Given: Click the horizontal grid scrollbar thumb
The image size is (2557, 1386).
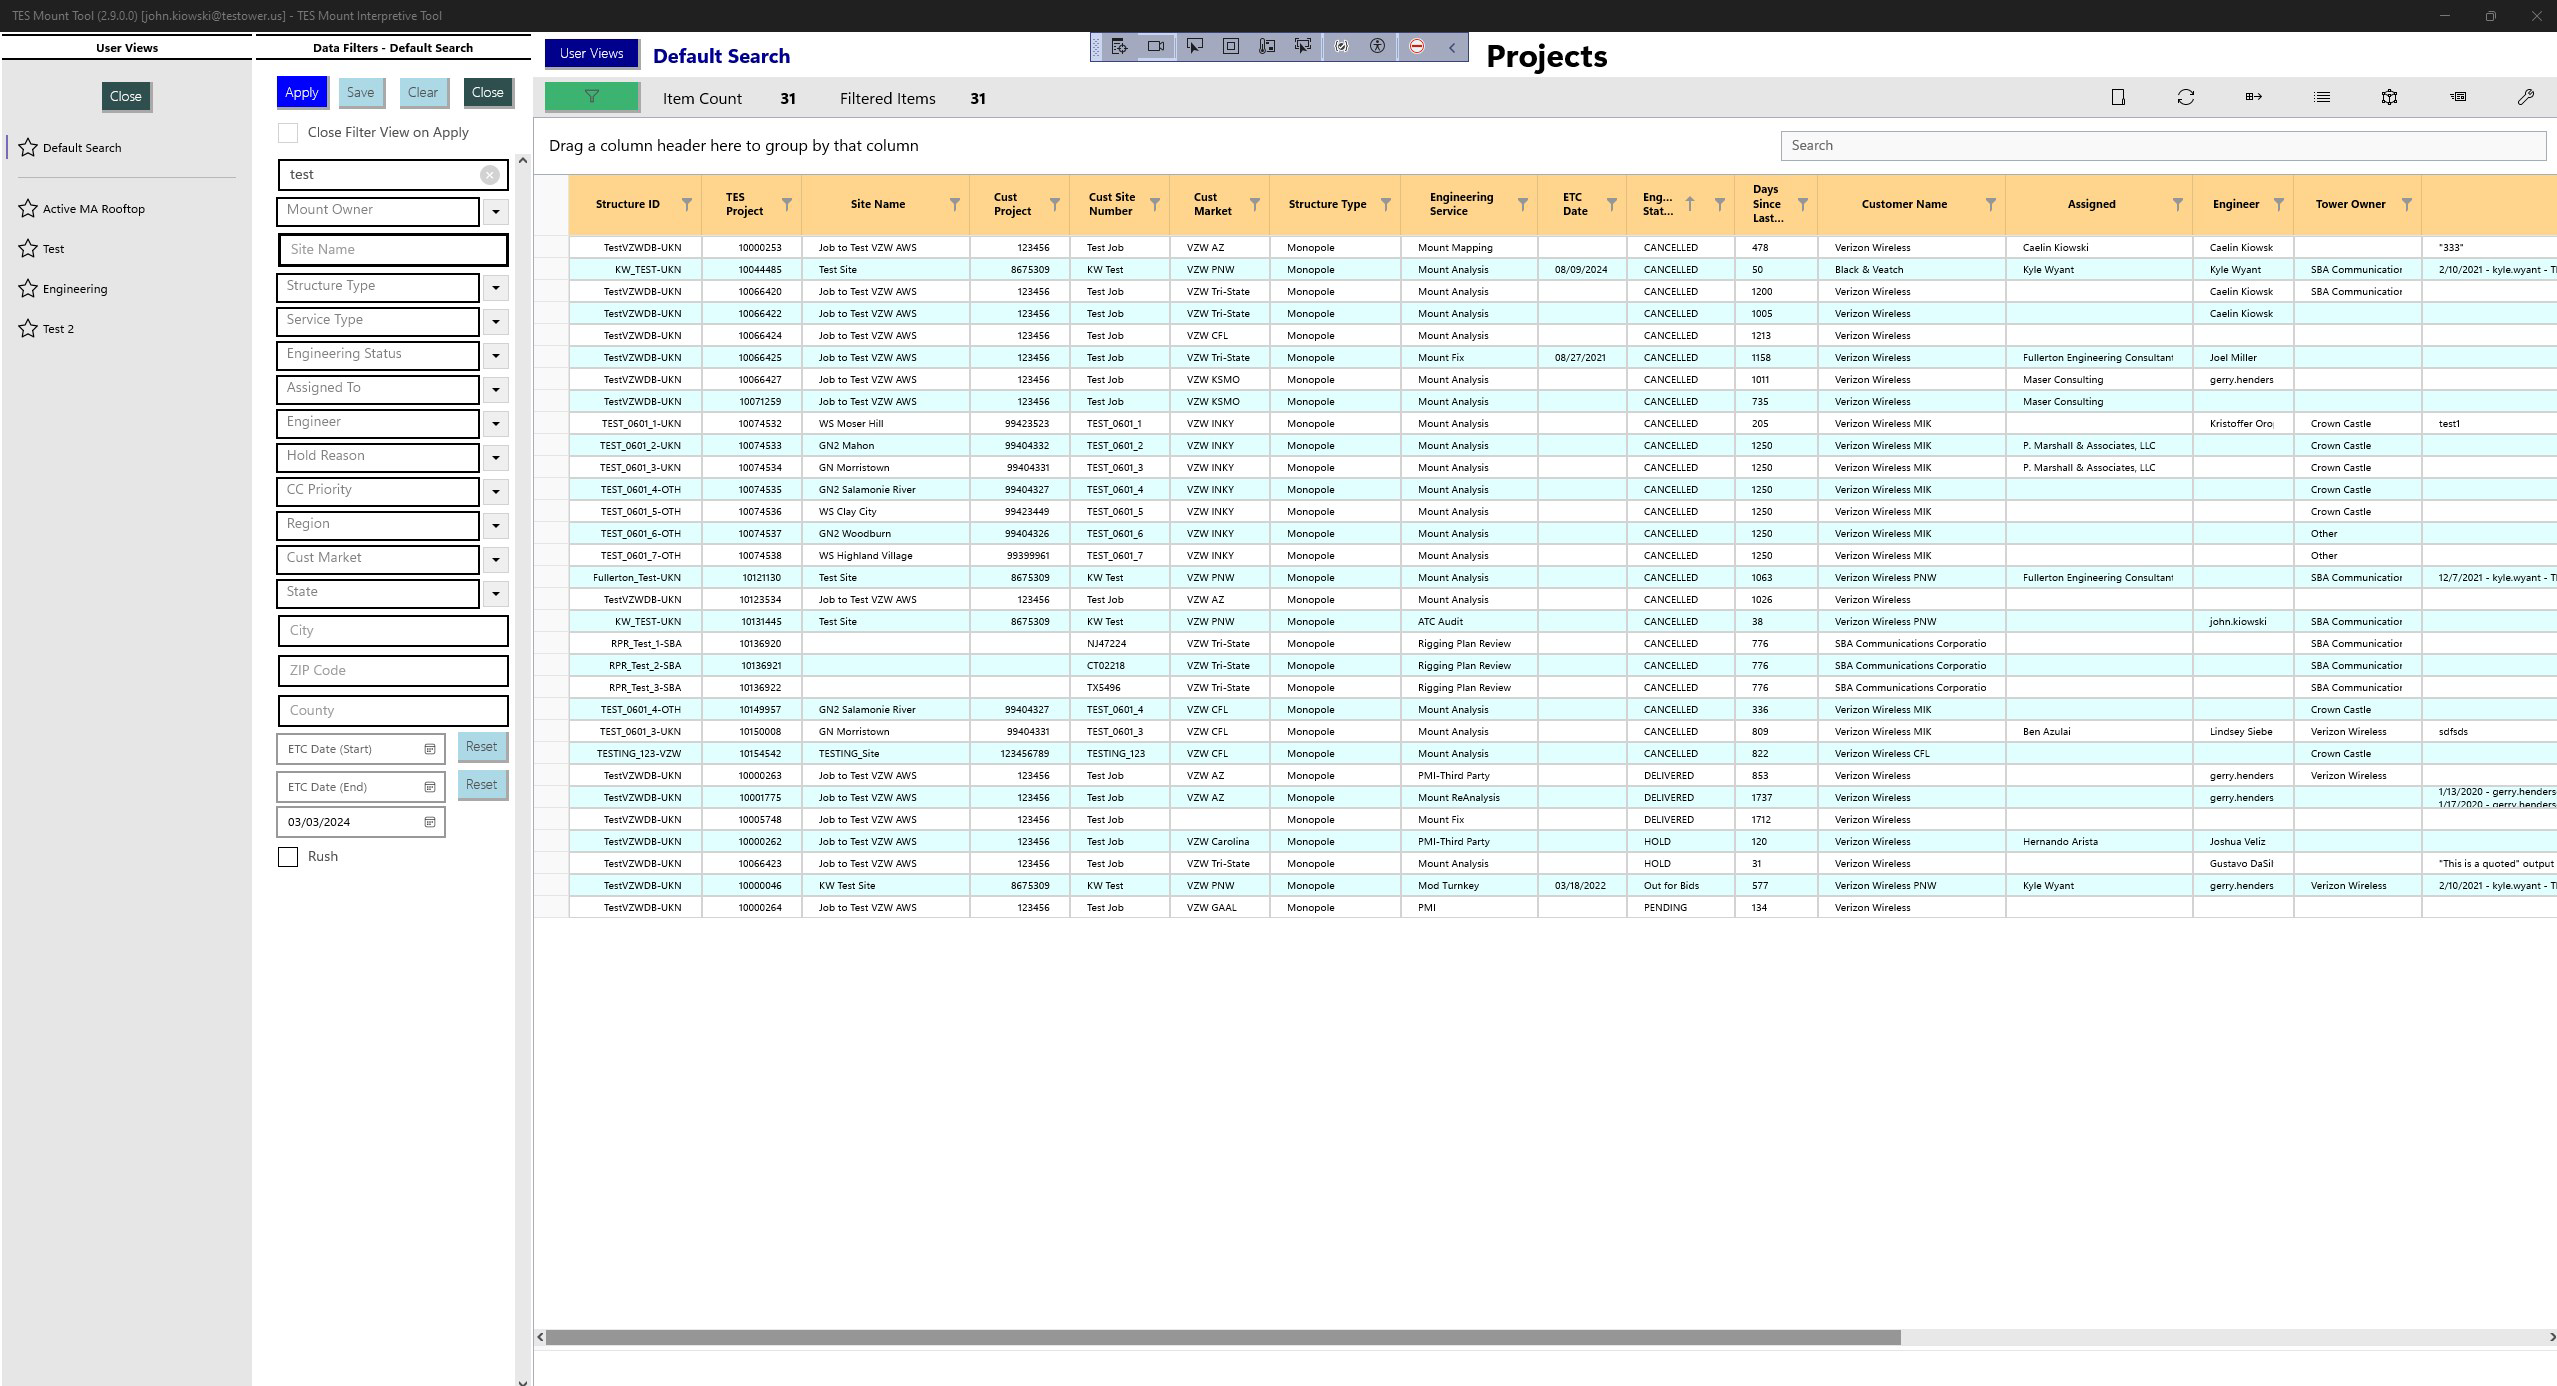Looking at the screenshot, I should tap(1223, 1337).
